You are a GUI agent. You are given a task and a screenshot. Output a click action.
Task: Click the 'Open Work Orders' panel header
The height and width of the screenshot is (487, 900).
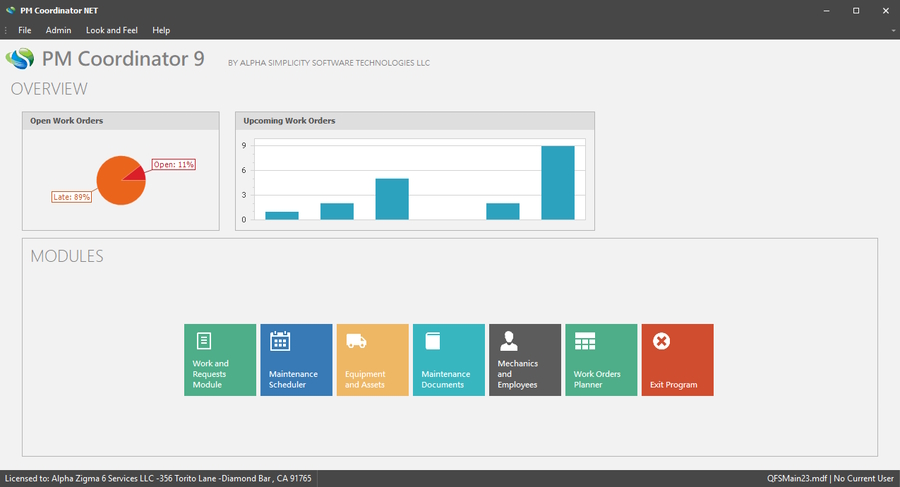tap(121, 121)
